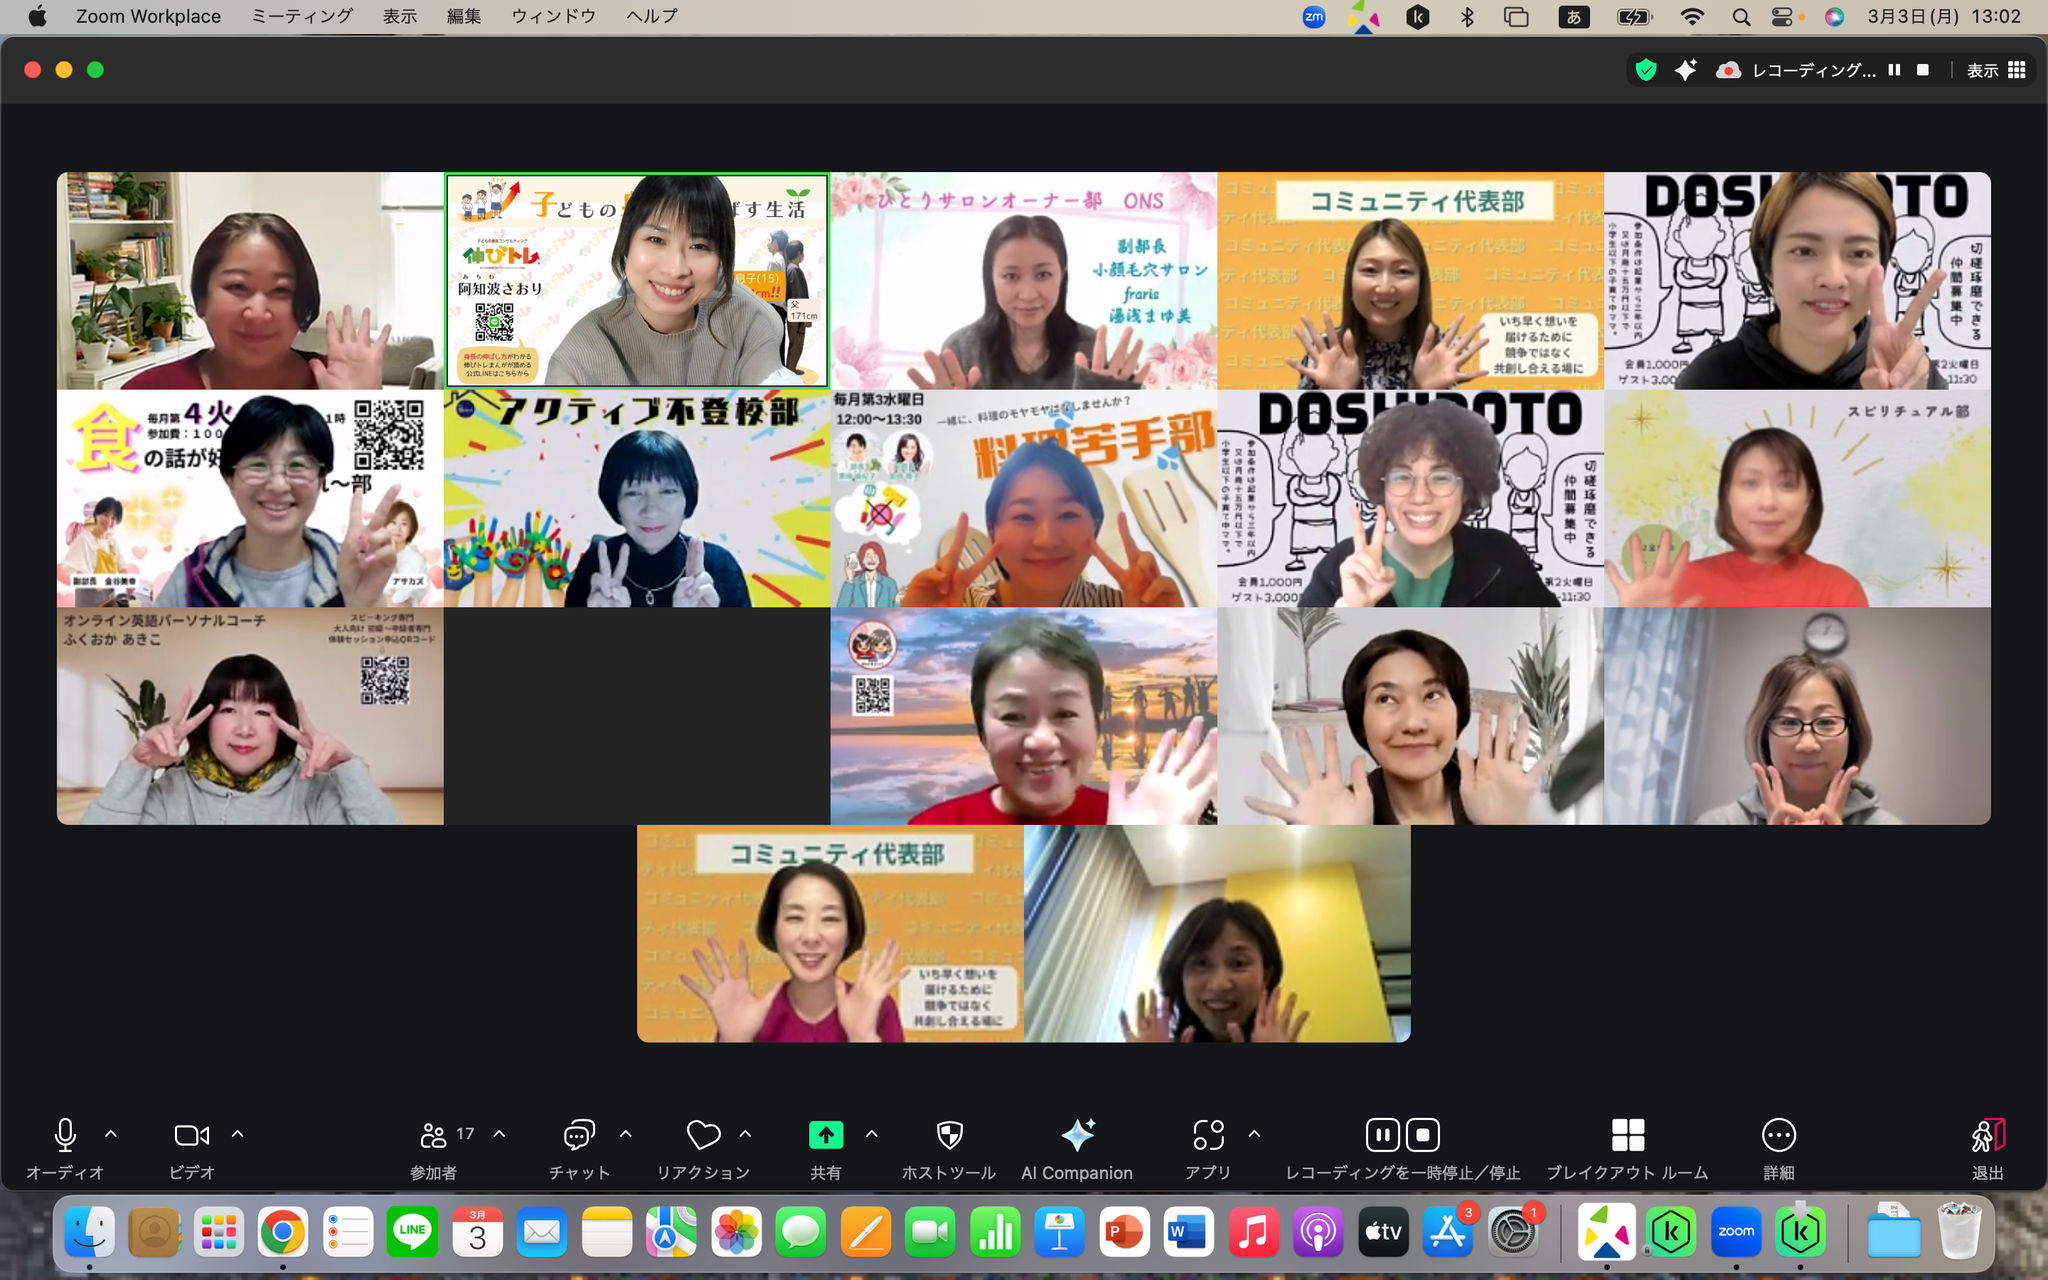This screenshot has width=2048, height=1280.
Task: Click the battery status icon
Action: tap(1634, 16)
